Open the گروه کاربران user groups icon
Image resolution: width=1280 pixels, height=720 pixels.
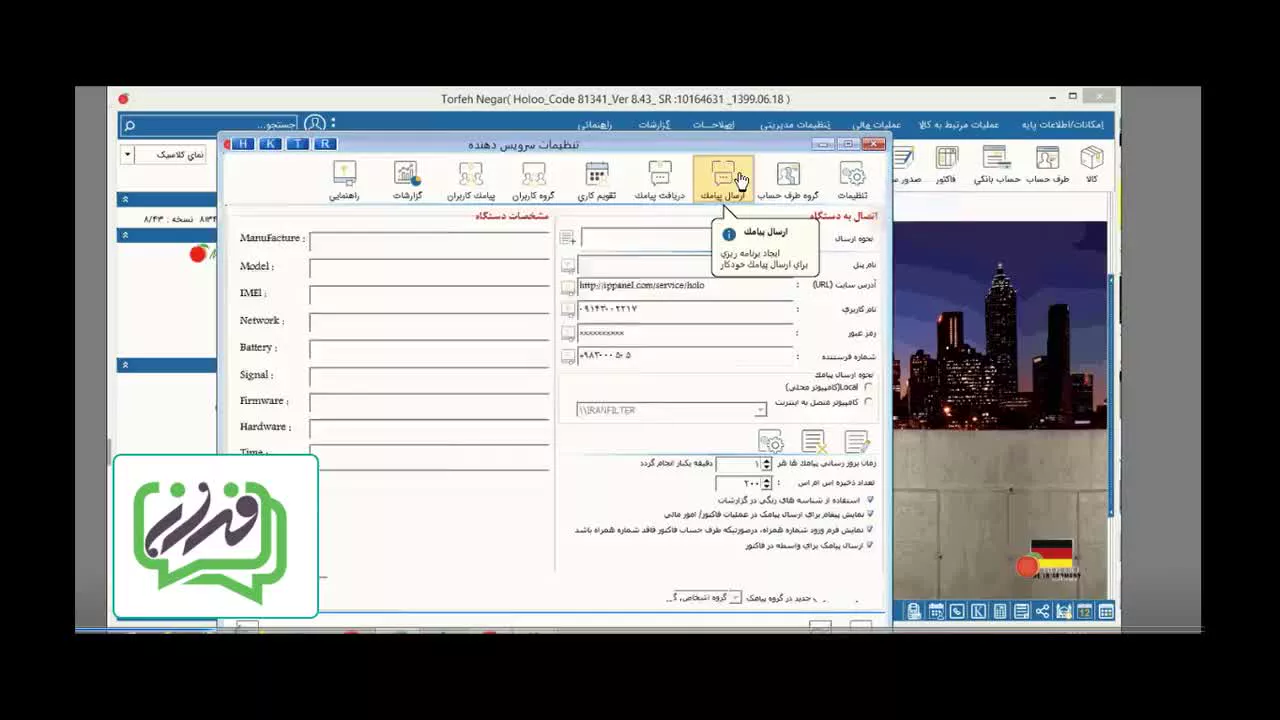(534, 181)
